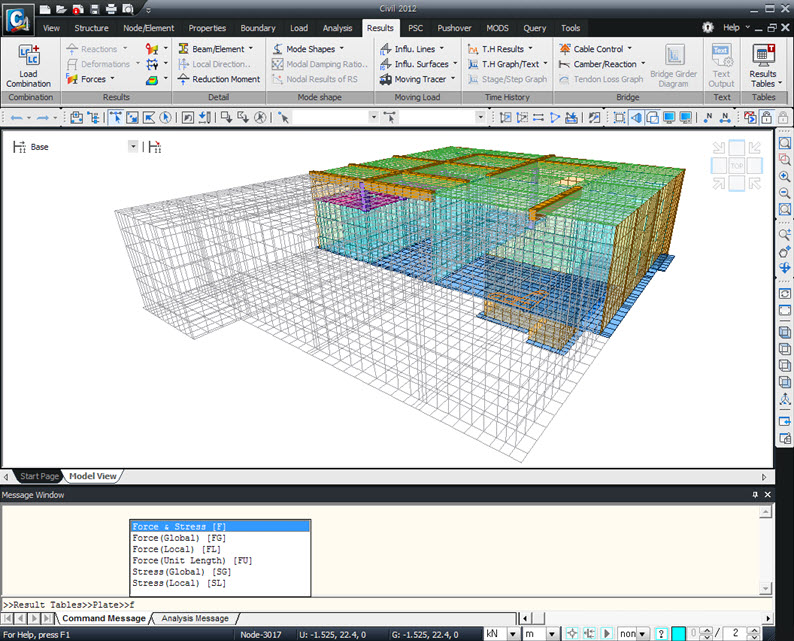Open the kN force unit dropdown
The image size is (794, 641).
click(x=514, y=634)
